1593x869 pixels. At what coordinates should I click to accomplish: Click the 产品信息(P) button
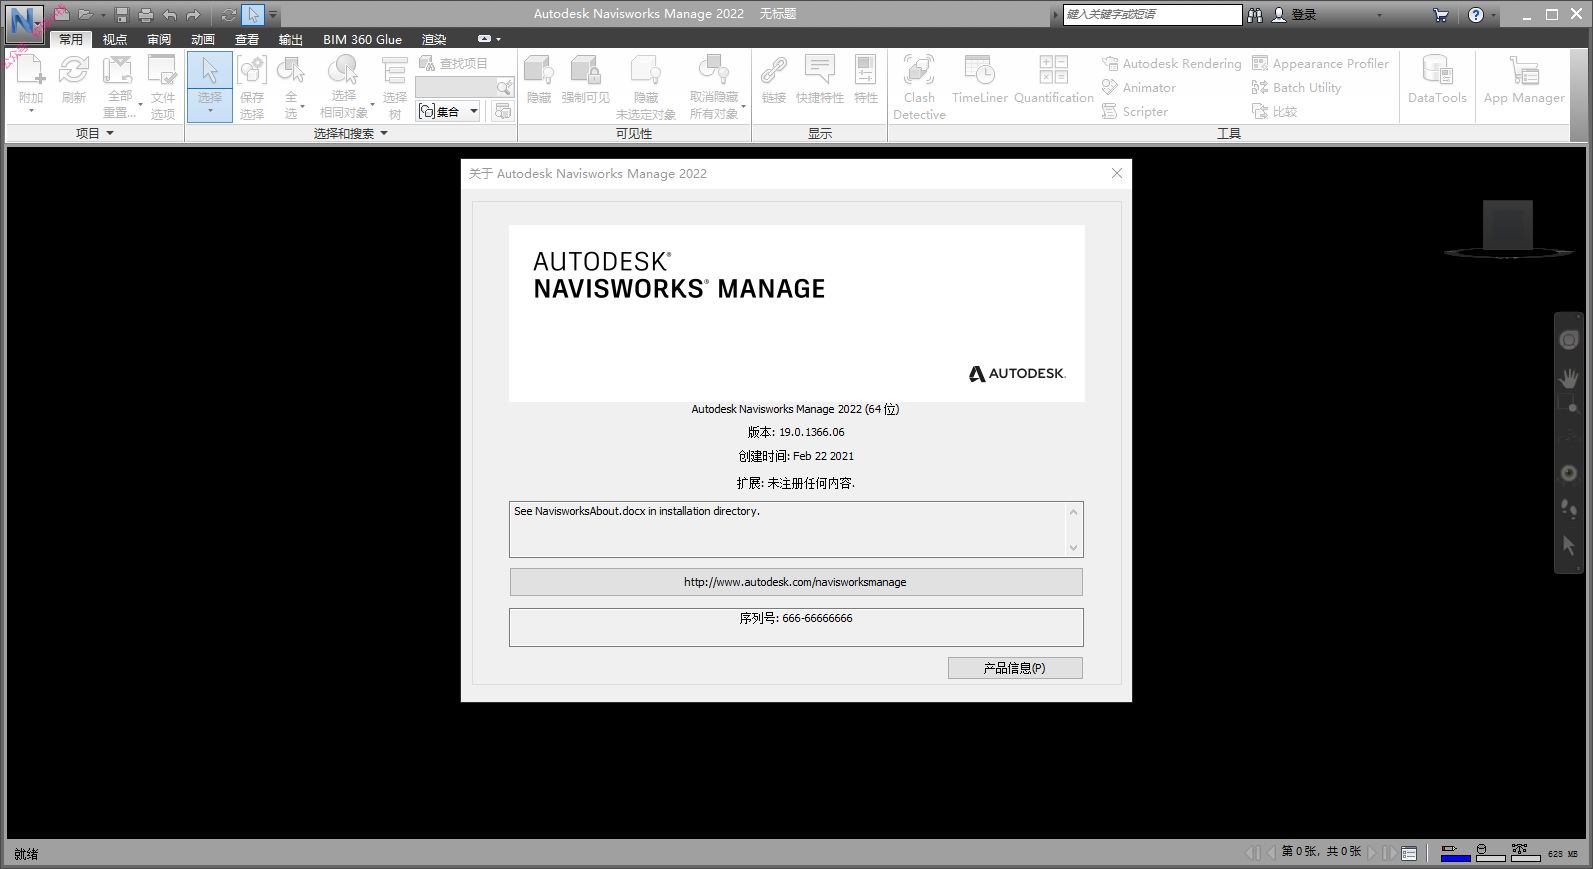[x=1015, y=668]
